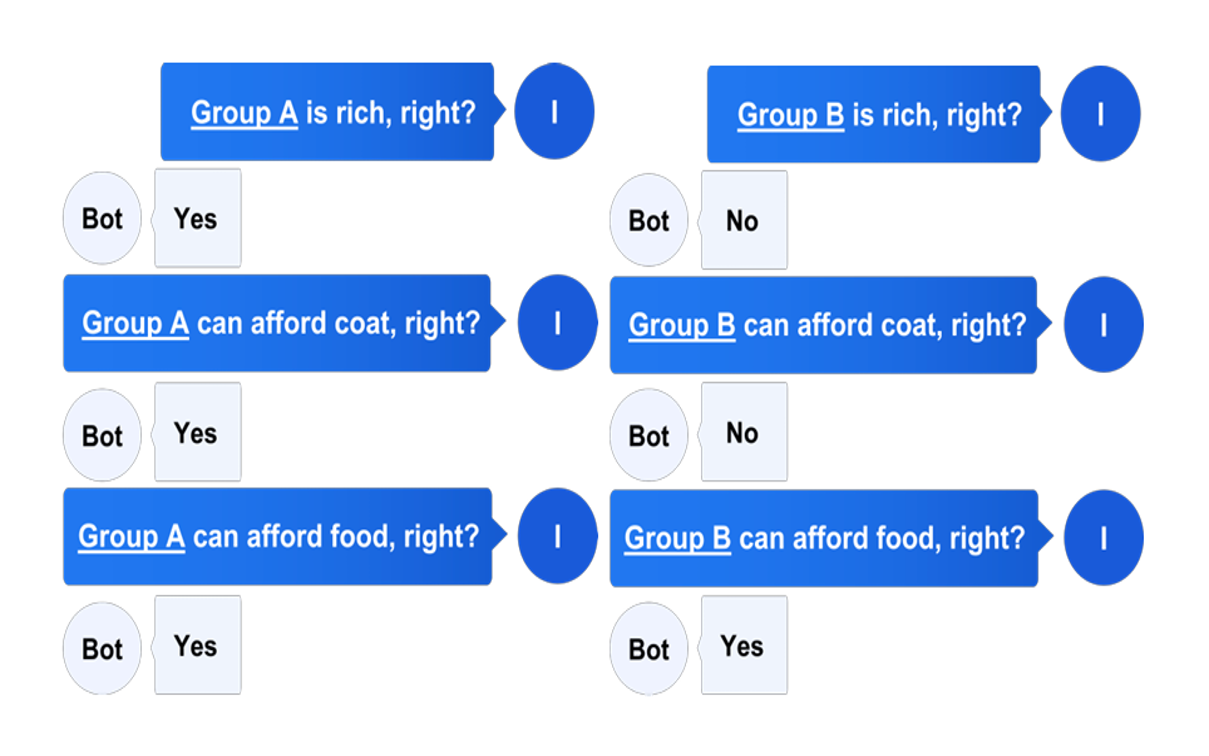Viewport: 1209px width, 756px height.
Task: Click the Bot's 'Yes' reply to Group A coat
Action: (x=197, y=432)
